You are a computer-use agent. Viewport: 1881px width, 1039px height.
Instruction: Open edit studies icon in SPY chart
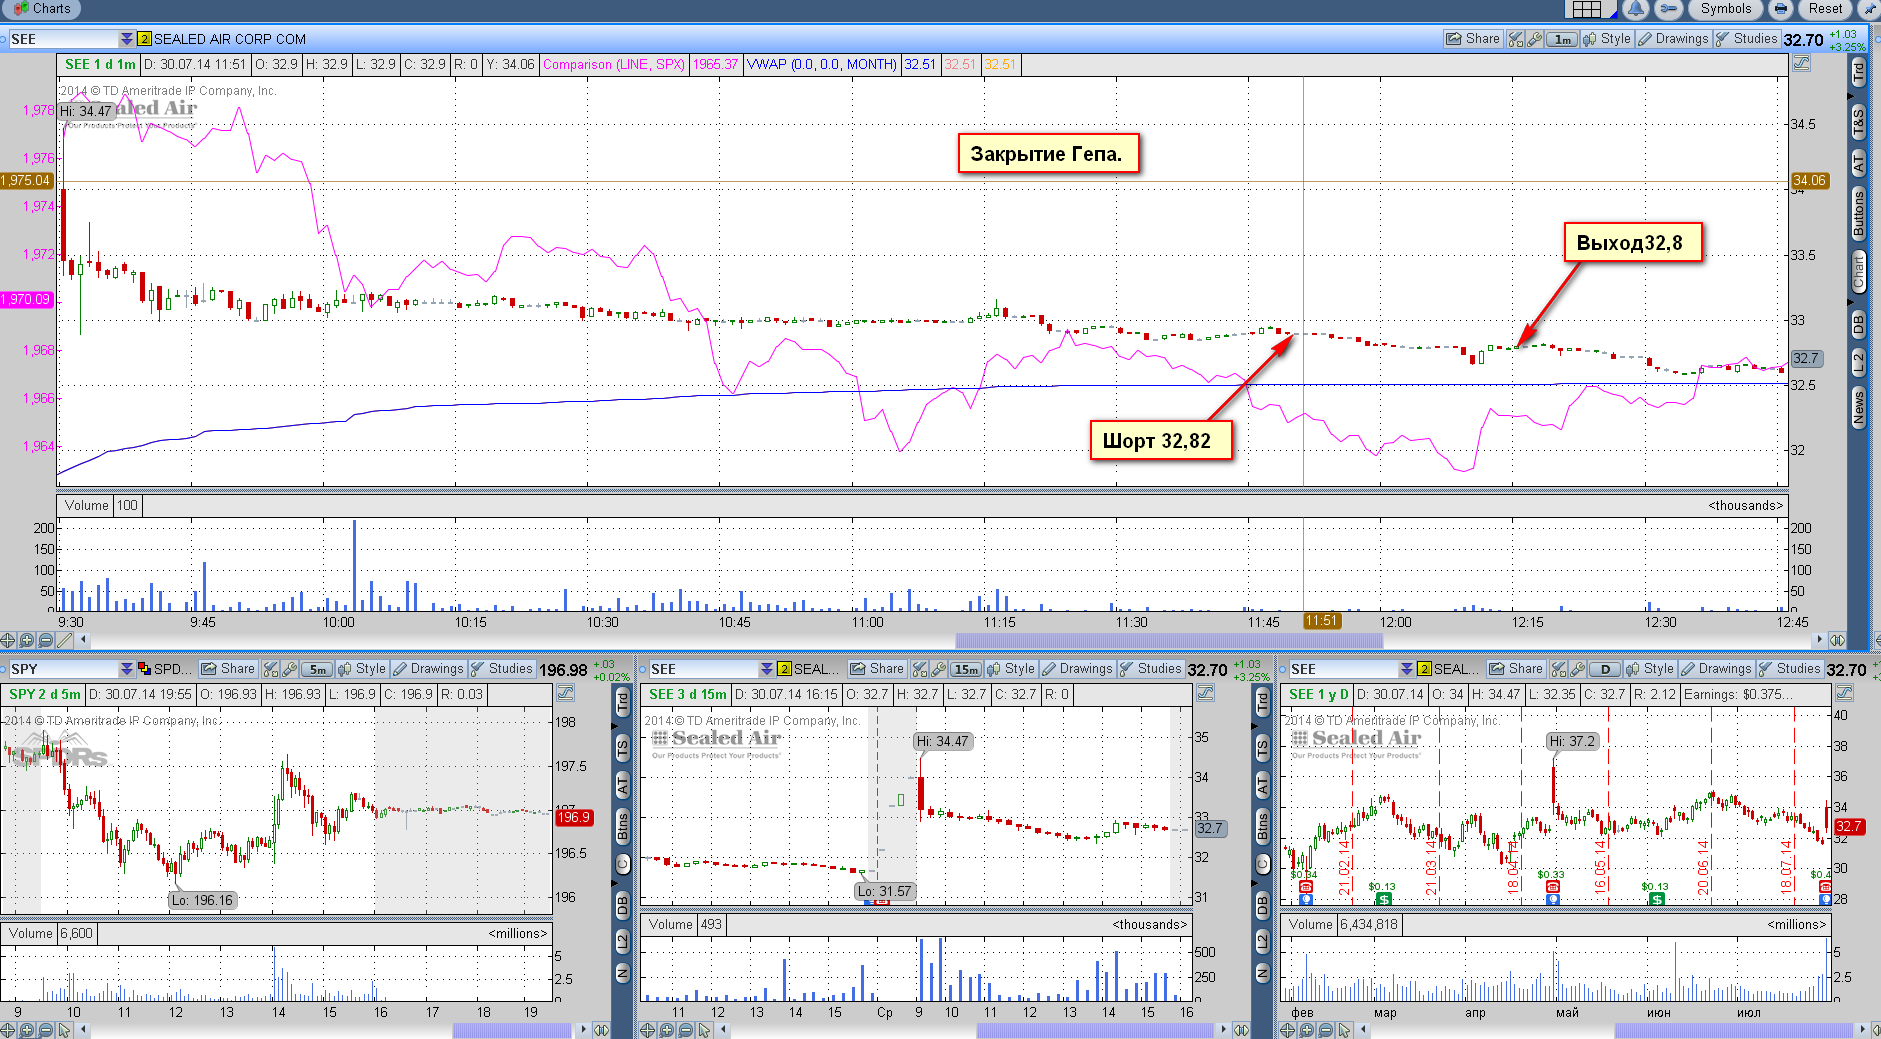pyautogui.click(x=271, y=669)
